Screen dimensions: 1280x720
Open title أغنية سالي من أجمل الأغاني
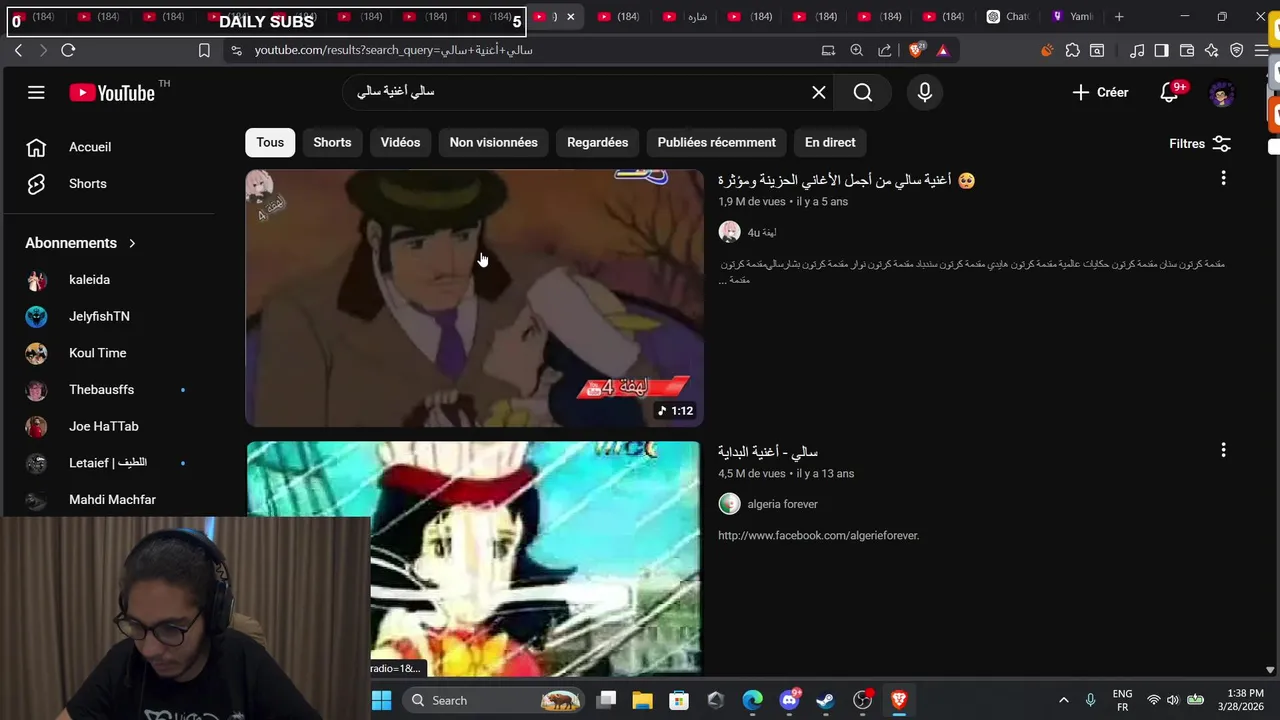pos(846,180)
